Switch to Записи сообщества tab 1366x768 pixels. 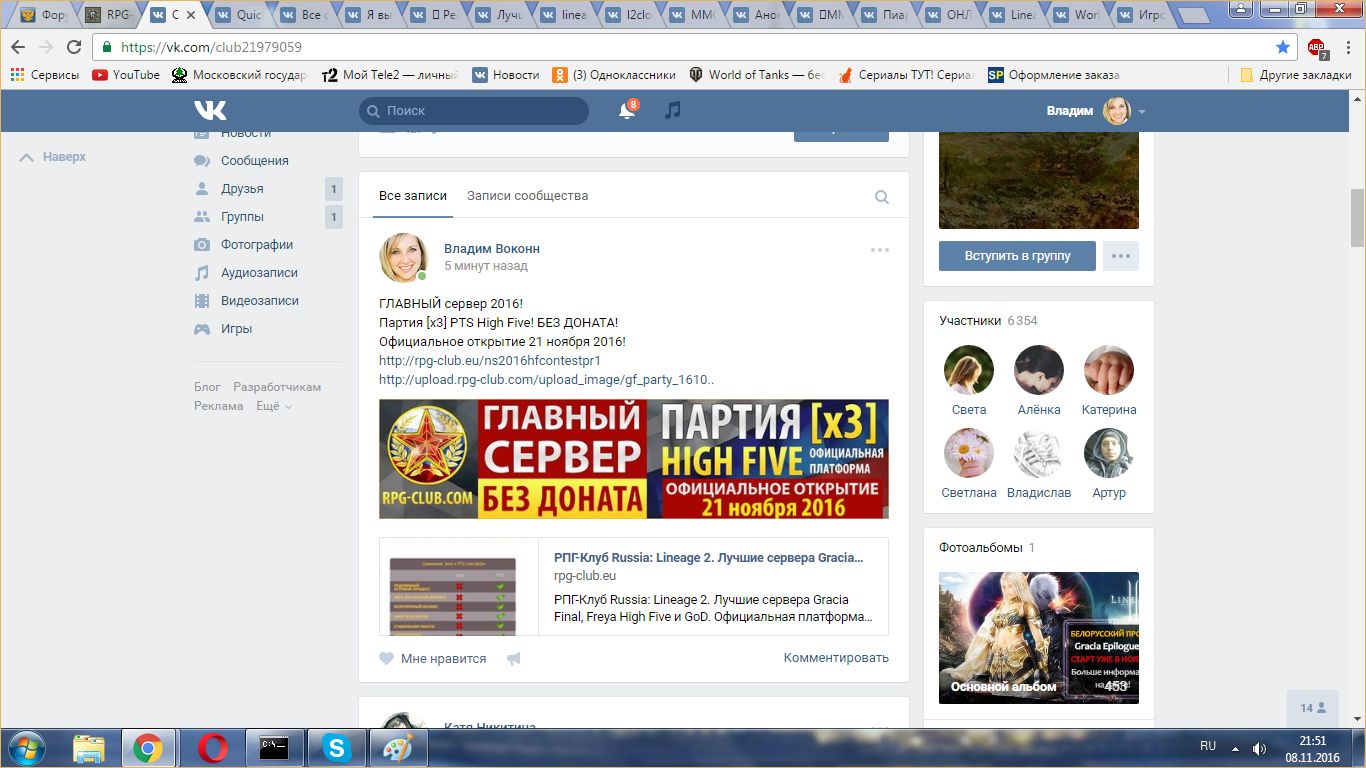pos(527,196)
